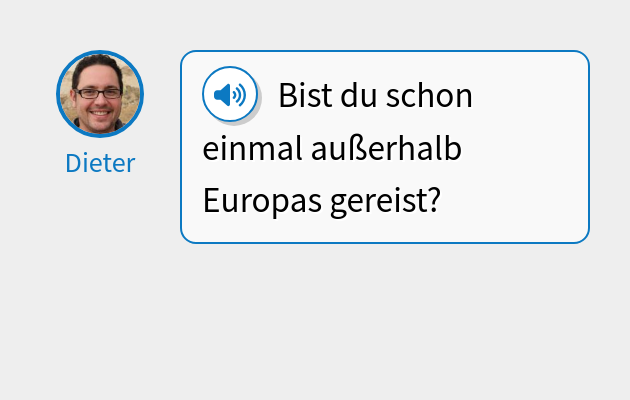The height and width of the screenshot is (400, 630).
Task: Open Dieter's profile photo
Action: [x=100, y=94]
